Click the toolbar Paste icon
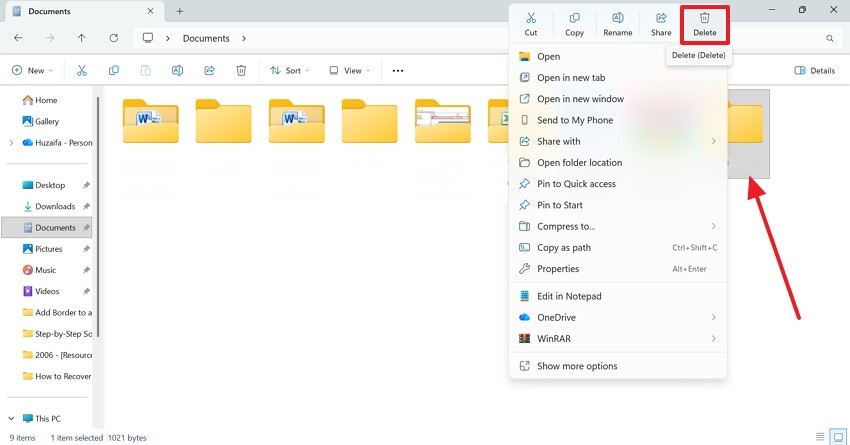 pos(145,70)
